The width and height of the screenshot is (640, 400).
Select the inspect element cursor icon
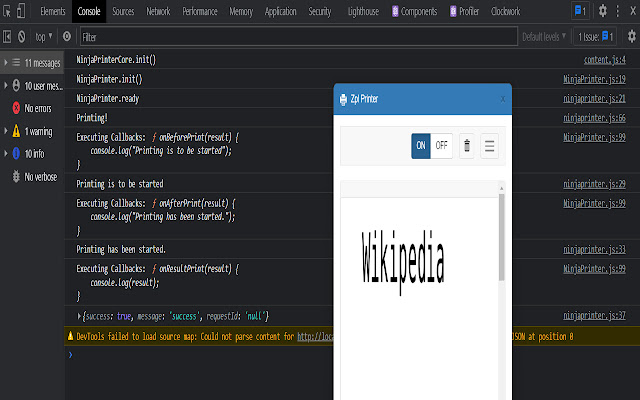pos(7,11)
